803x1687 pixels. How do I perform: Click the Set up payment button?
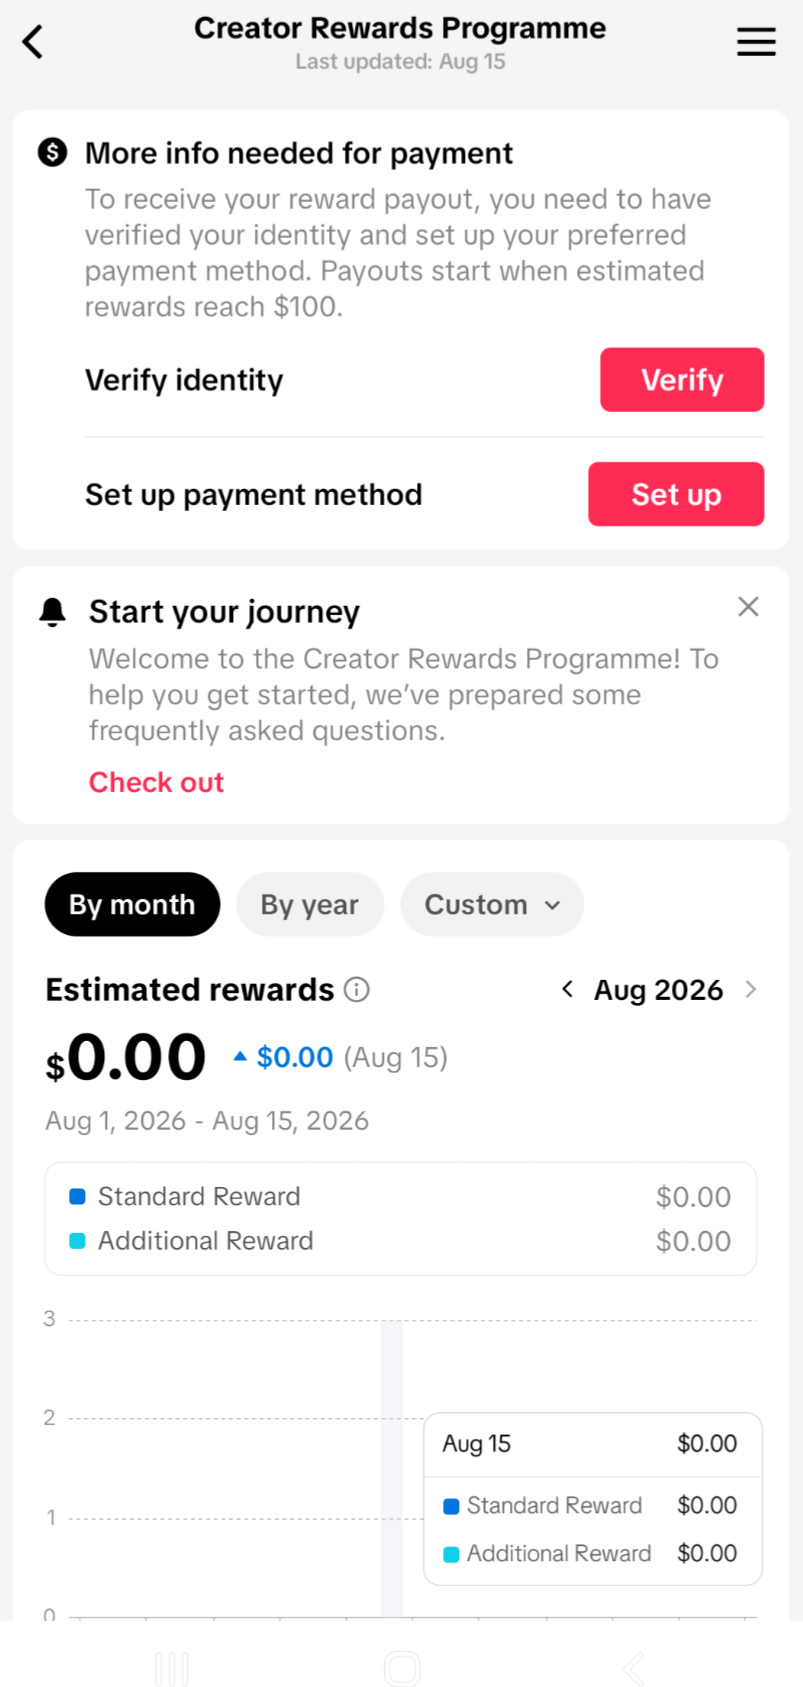(x=676, y=494)
